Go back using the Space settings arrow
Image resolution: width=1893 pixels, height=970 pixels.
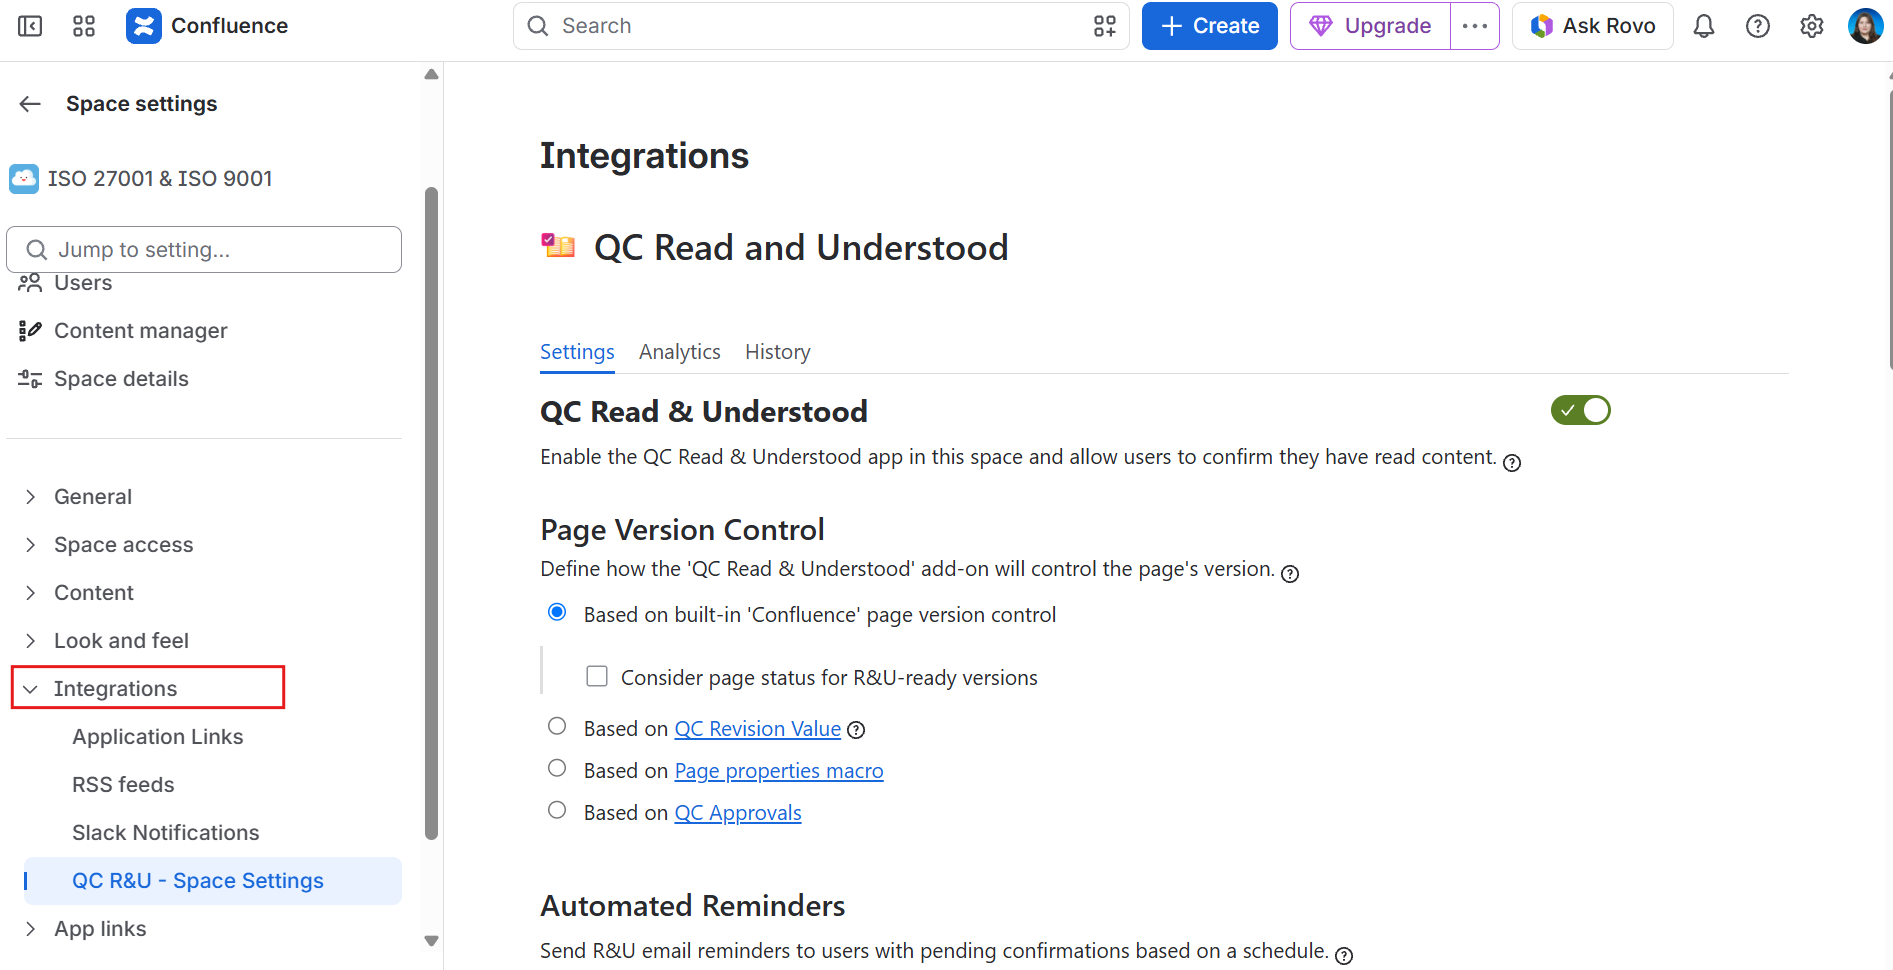point(30,104)
